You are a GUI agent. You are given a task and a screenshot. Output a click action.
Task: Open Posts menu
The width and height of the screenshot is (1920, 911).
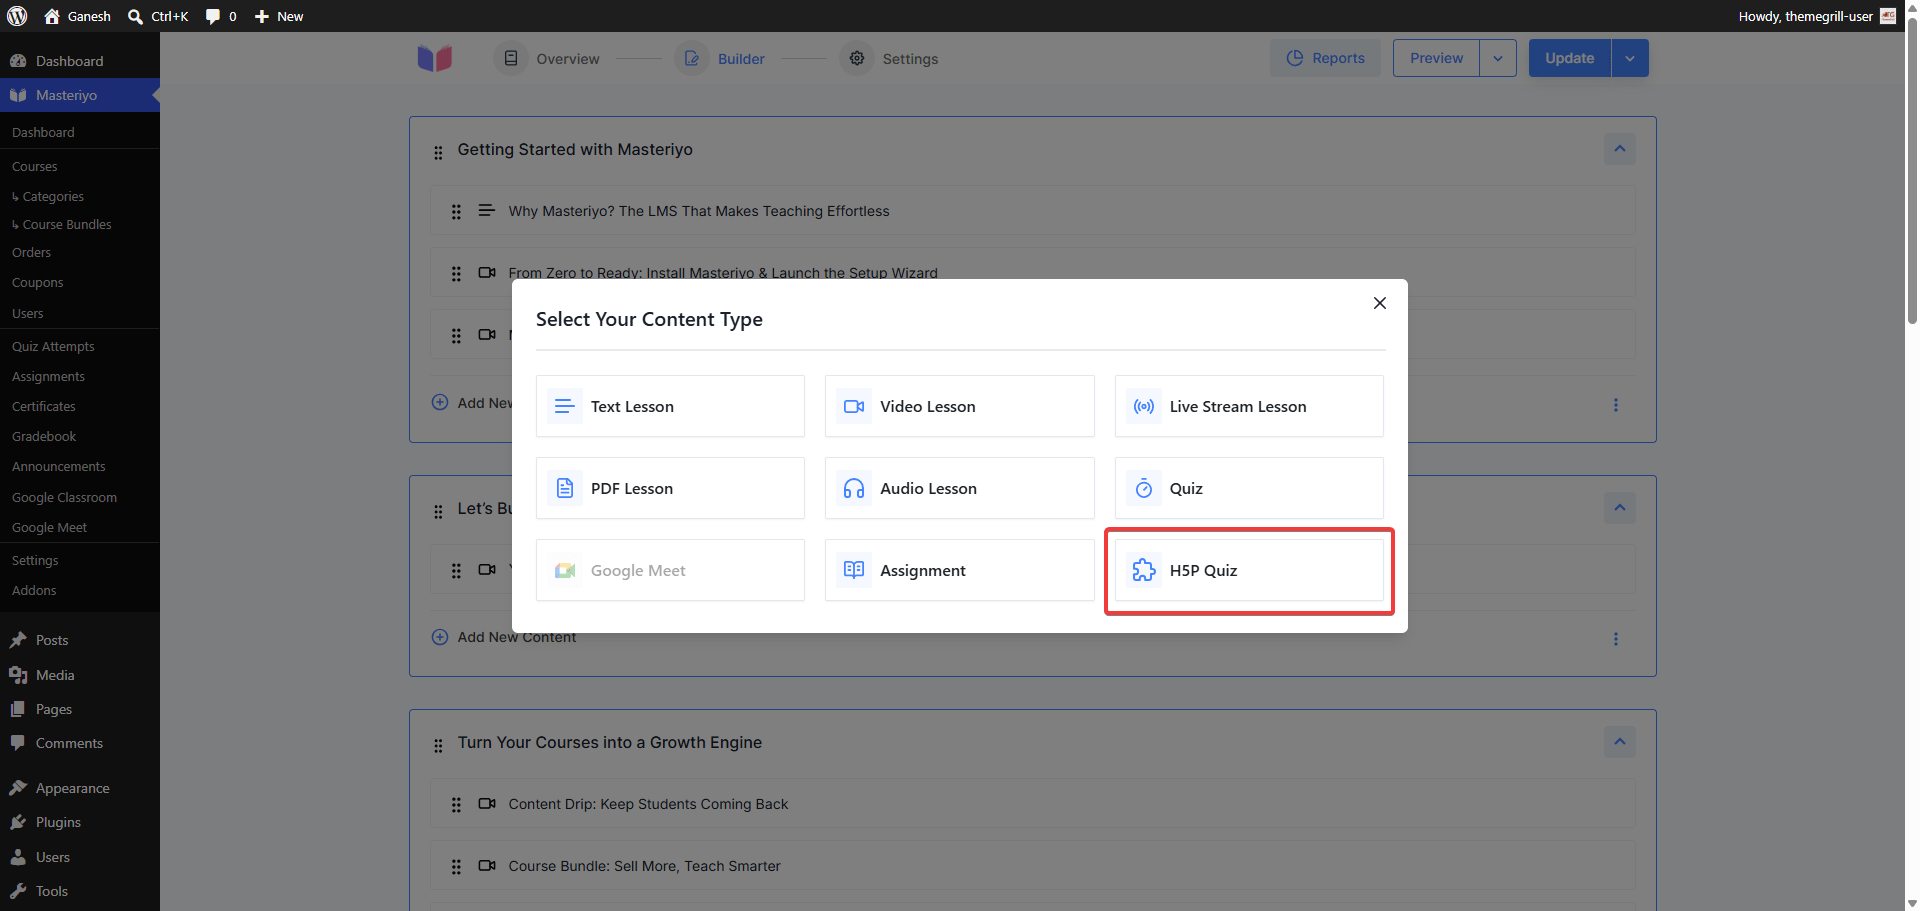pyautogui.click(x=80, y=640)
